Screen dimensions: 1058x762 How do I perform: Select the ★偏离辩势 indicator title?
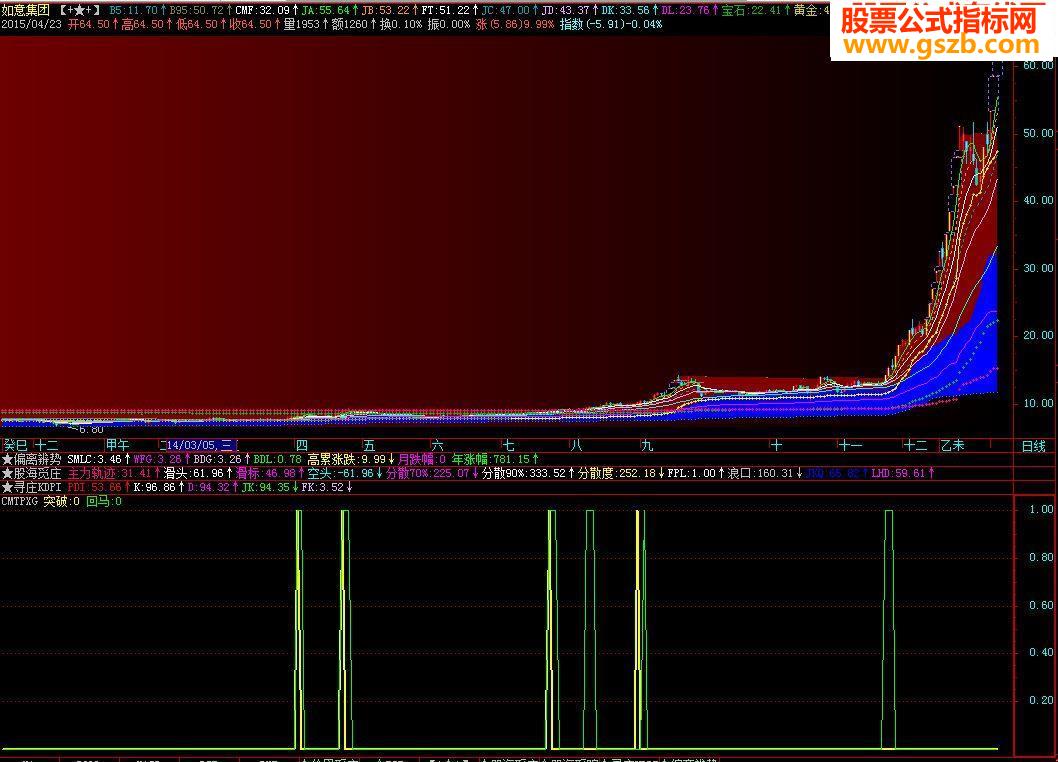tap(32, 459)
